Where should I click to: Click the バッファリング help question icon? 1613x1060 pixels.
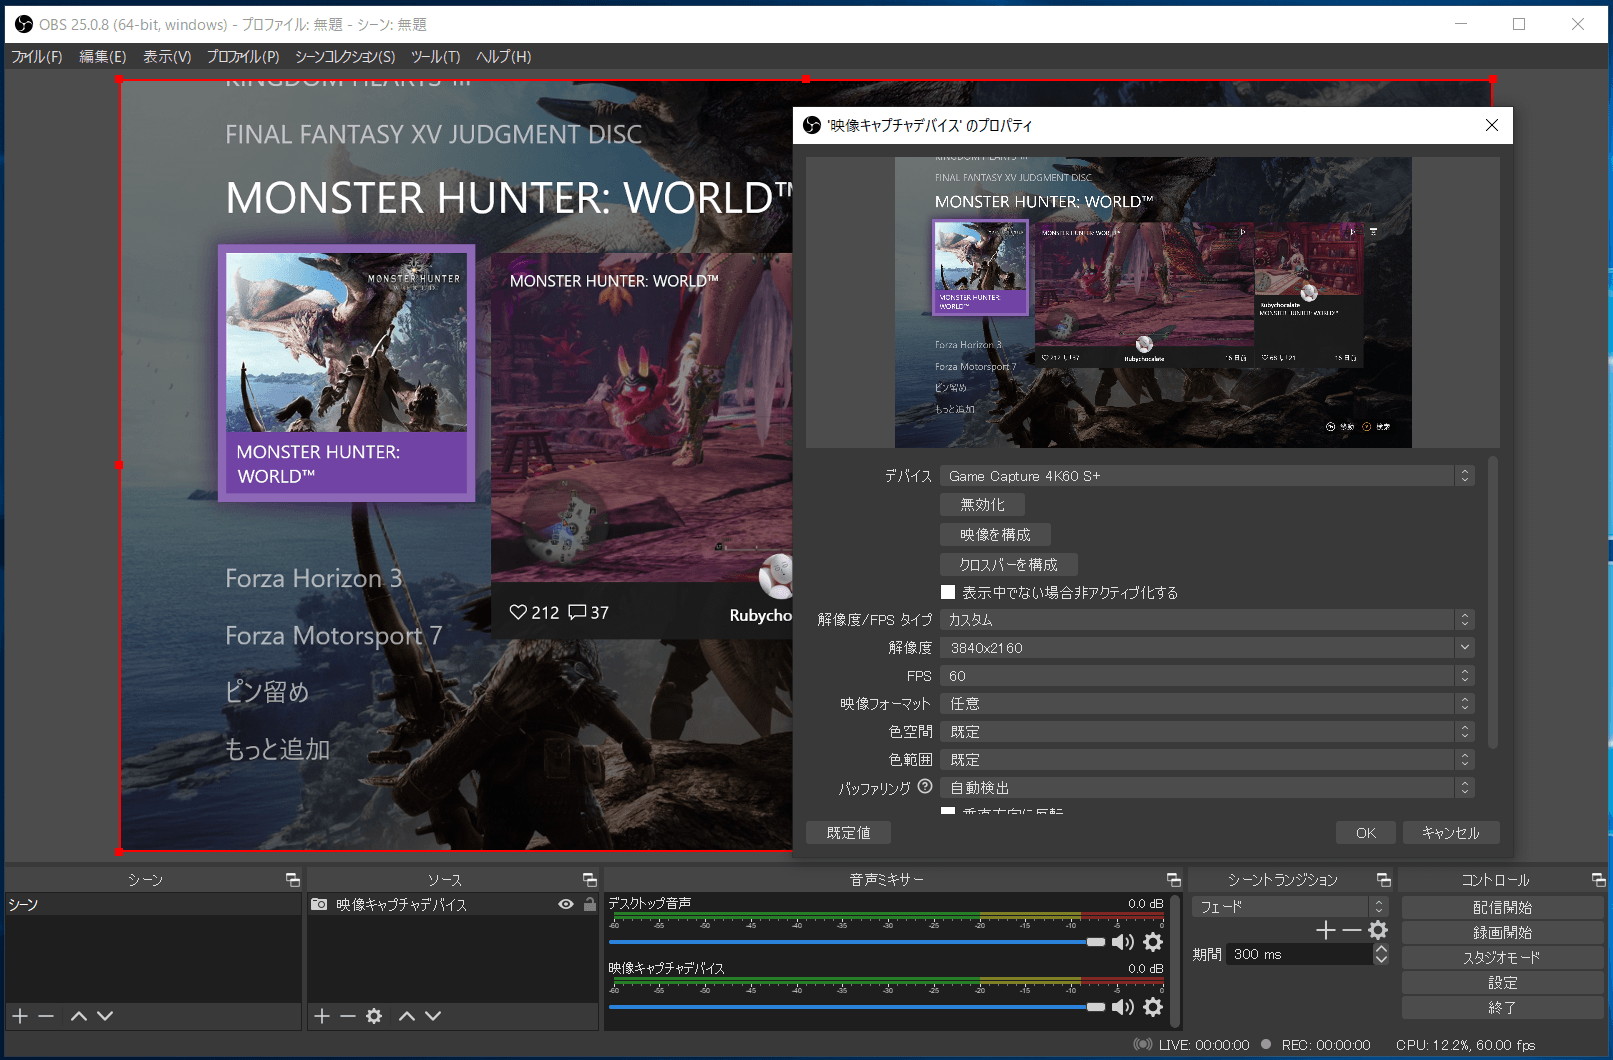[925, 787]
